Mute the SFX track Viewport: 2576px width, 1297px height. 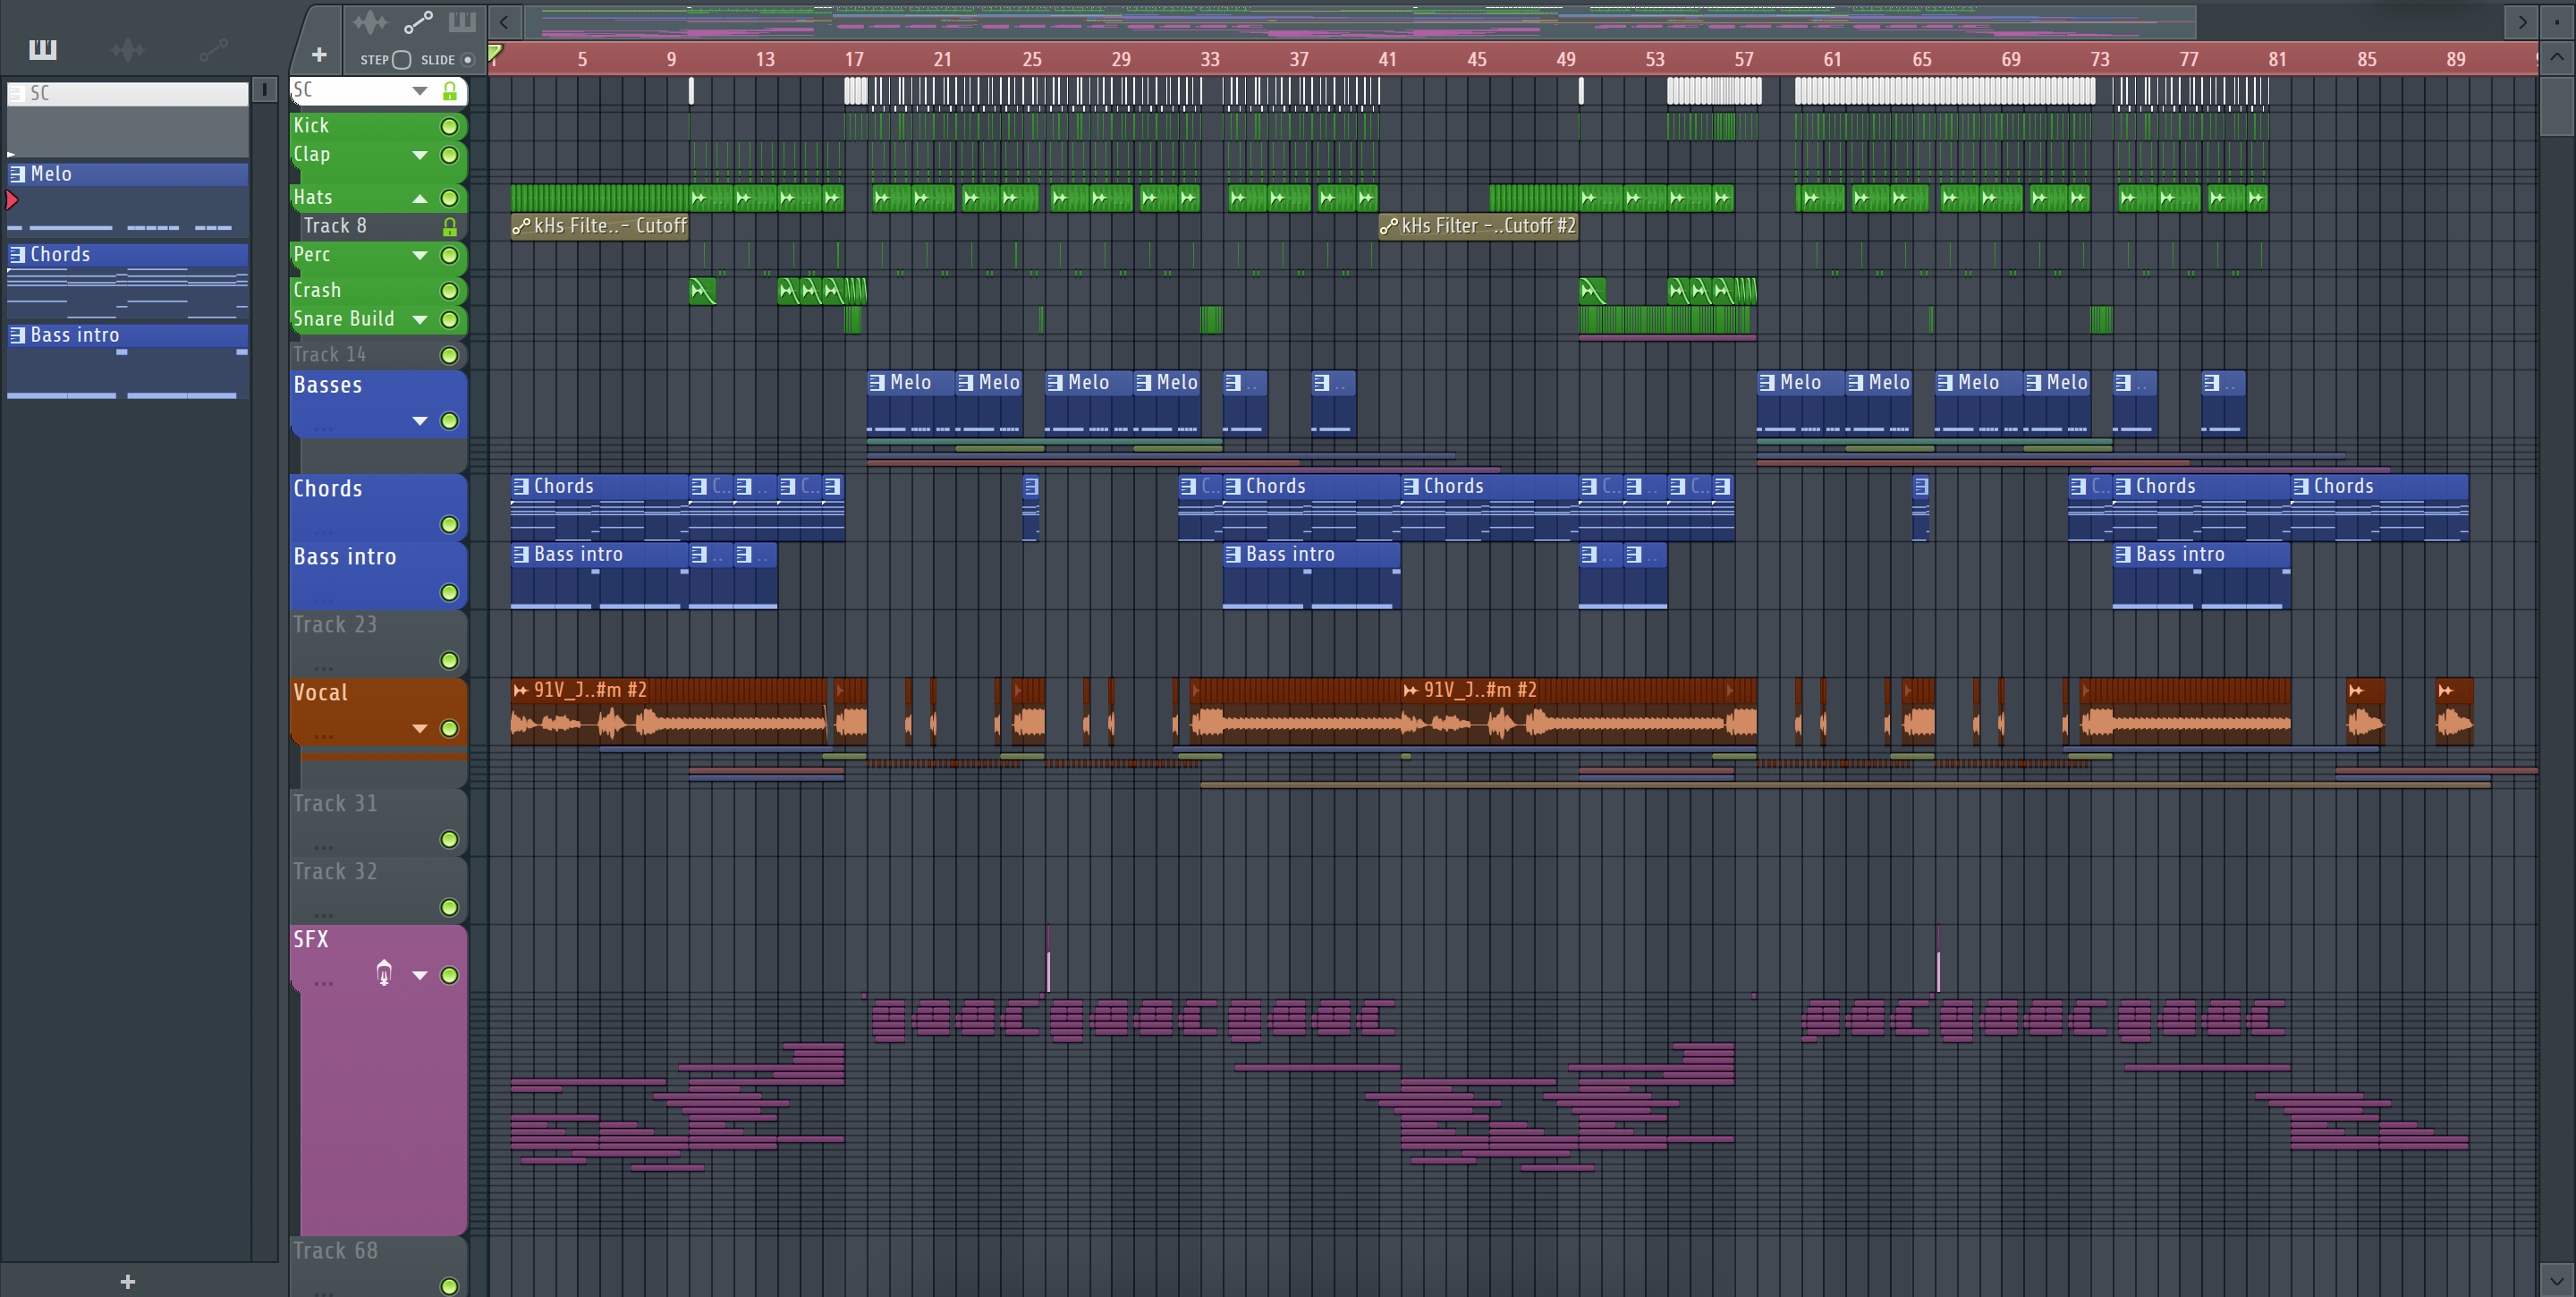pos(450,976)
